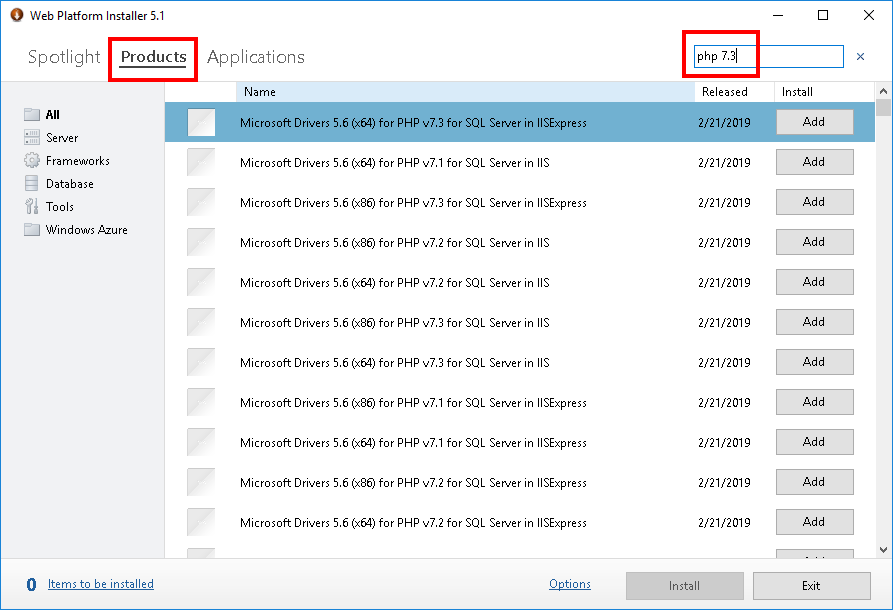Select row Drivers 5.6 (x64) PHP v7.1 IIS
Screen dimensions: 893x610
point(519,162)
